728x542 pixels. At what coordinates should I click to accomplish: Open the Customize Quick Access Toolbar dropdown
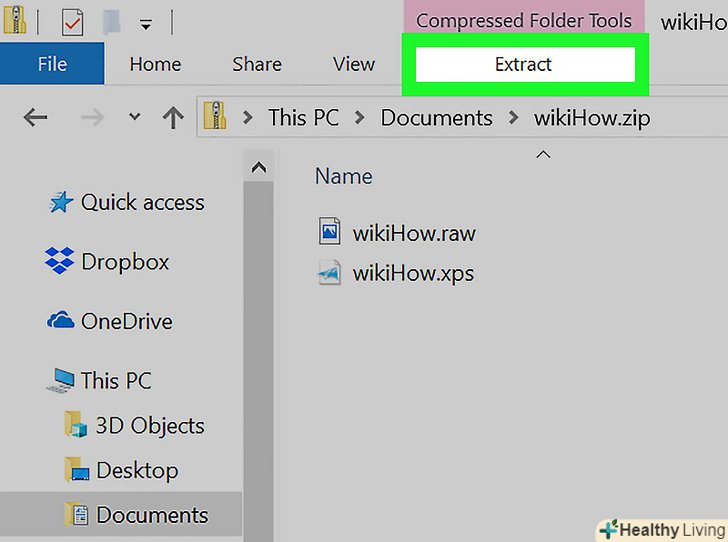click(x=146, y=25)
